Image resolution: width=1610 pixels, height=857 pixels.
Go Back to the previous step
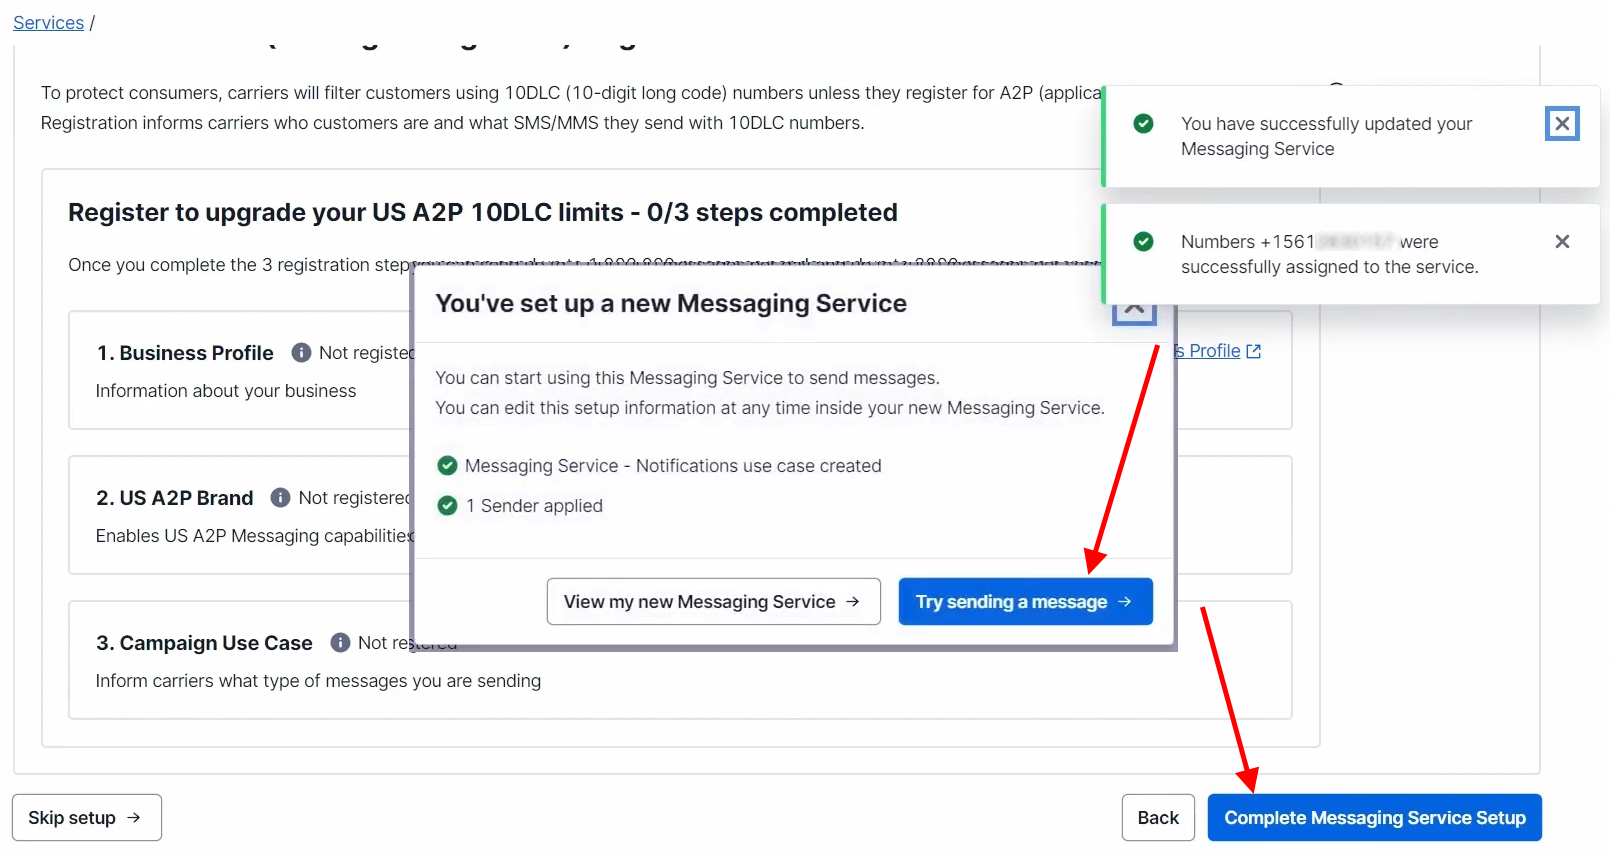(x=1158, y=818)
